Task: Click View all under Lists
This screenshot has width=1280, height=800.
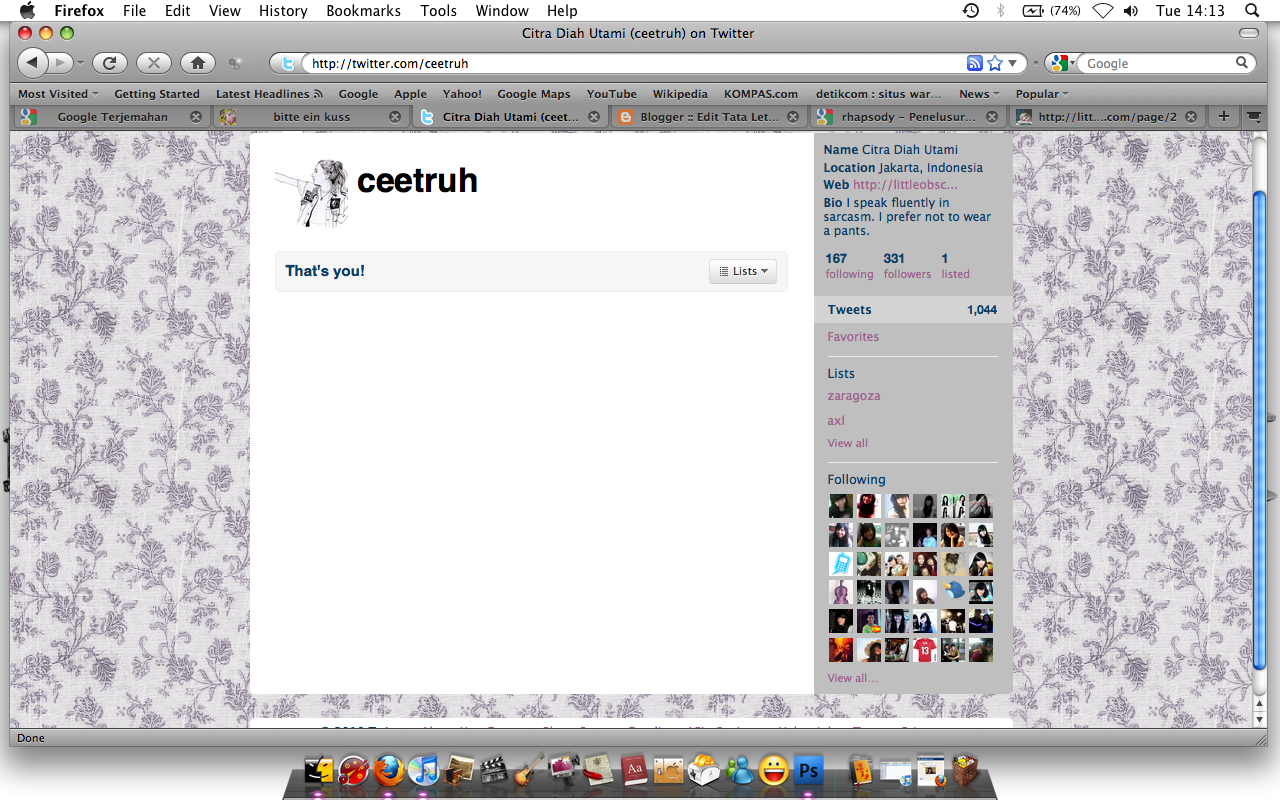Action: click(x=847, y=443)
